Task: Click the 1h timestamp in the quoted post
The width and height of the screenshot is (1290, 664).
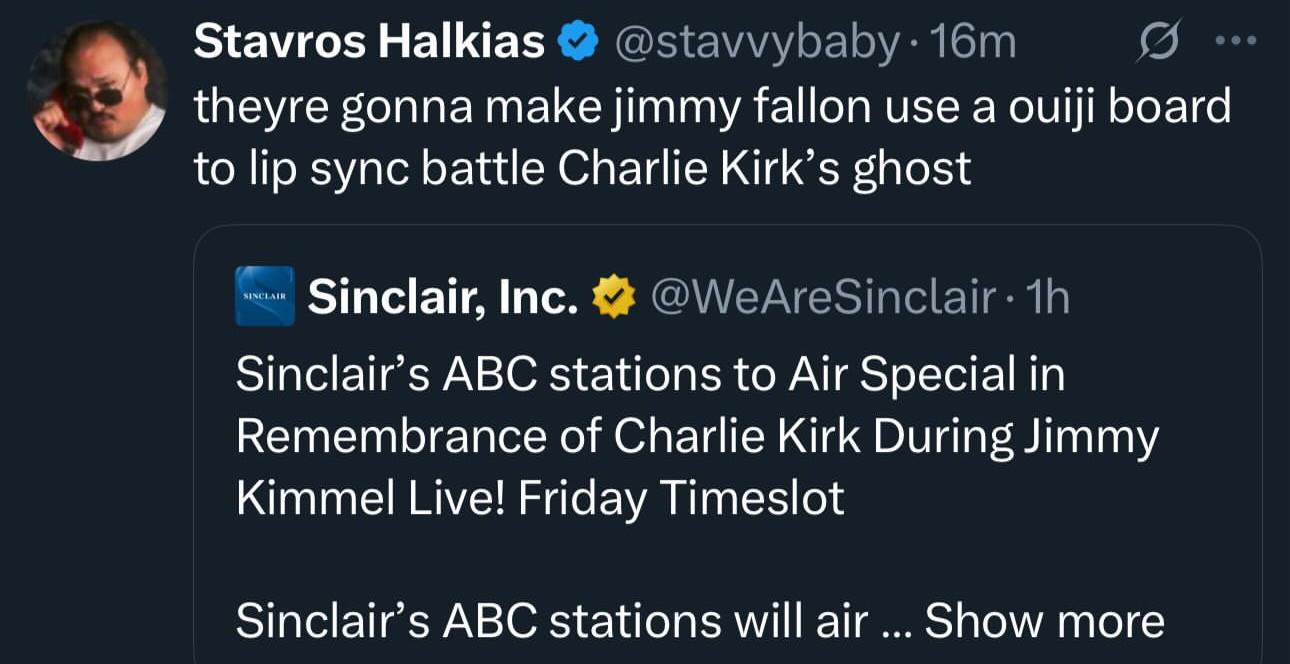Action: (1049, 297)
